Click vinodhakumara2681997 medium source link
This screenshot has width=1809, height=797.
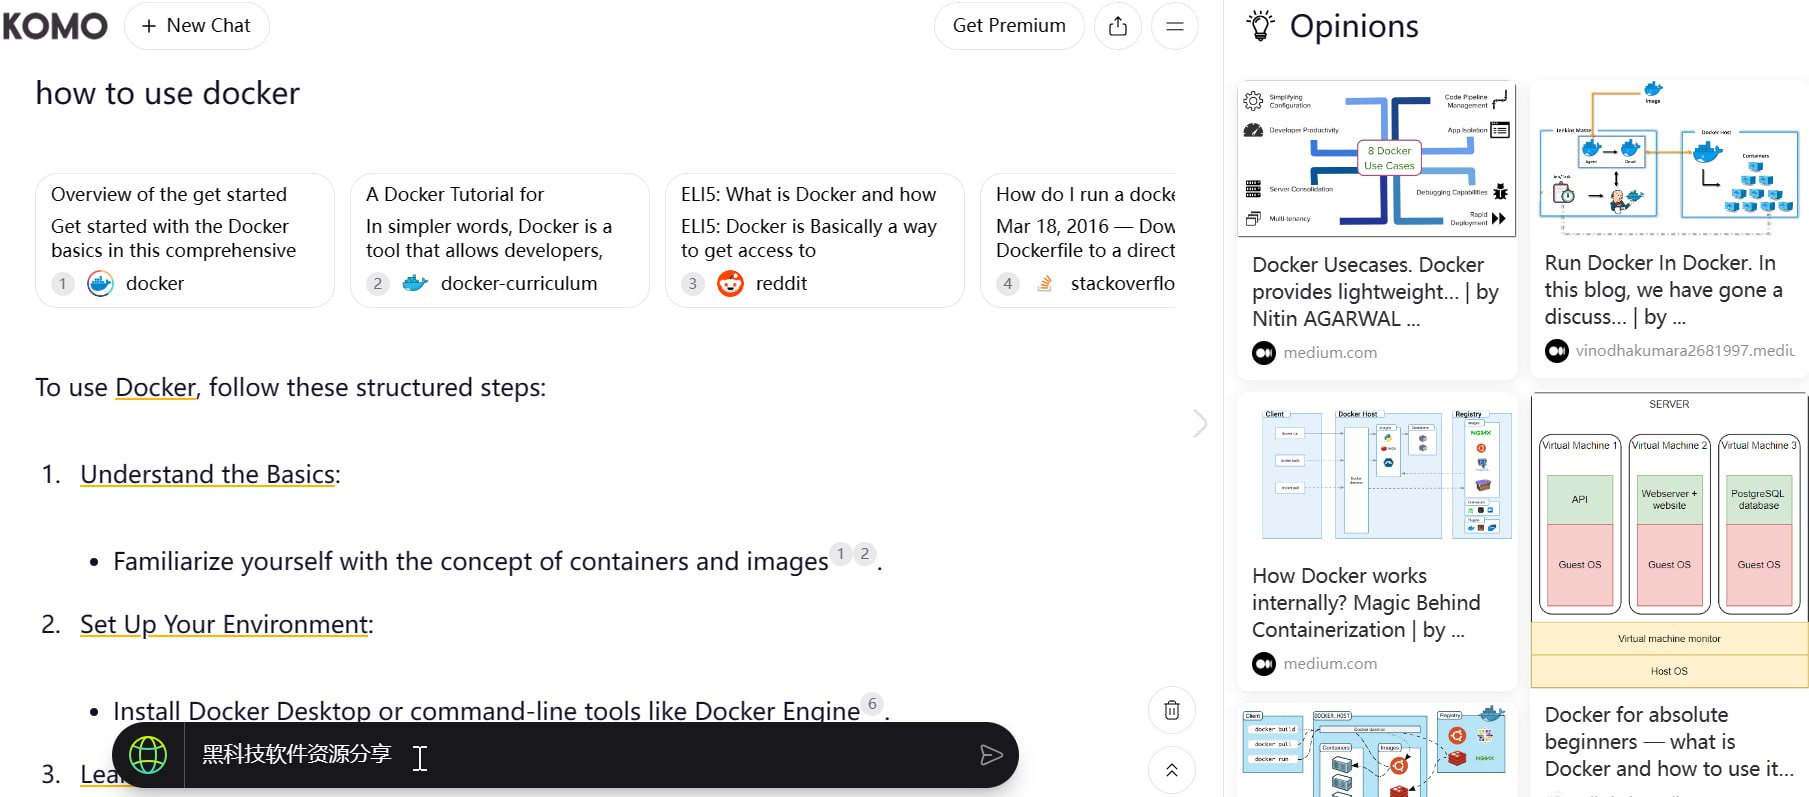[x=1685, y=351]
